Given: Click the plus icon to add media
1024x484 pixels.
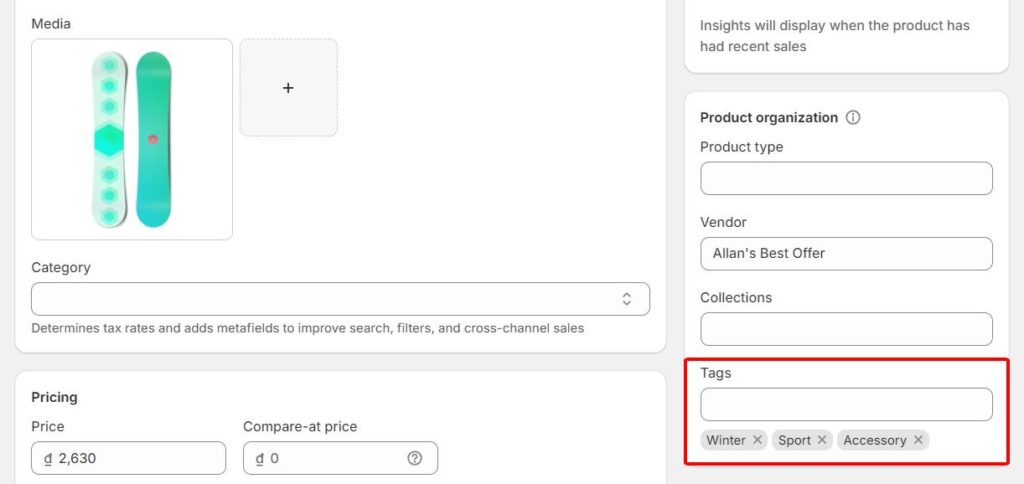Looking at the screenshot, I should point(288,88).
